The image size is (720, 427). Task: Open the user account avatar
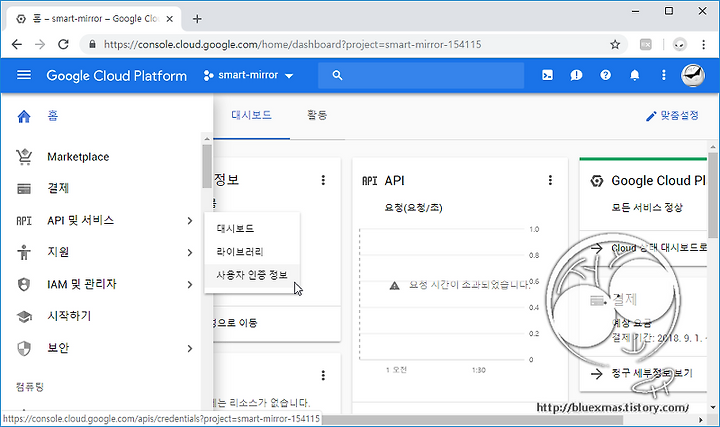[692, 75]
